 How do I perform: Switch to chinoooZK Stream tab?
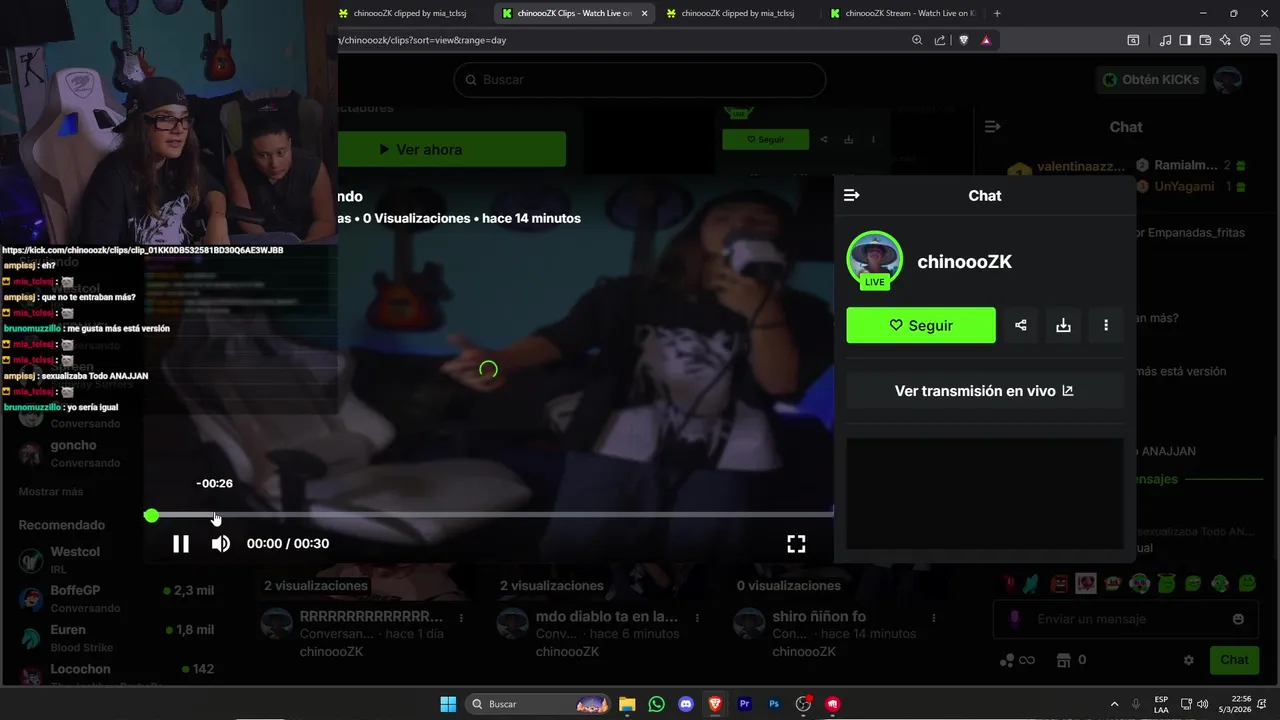point(902,13)
